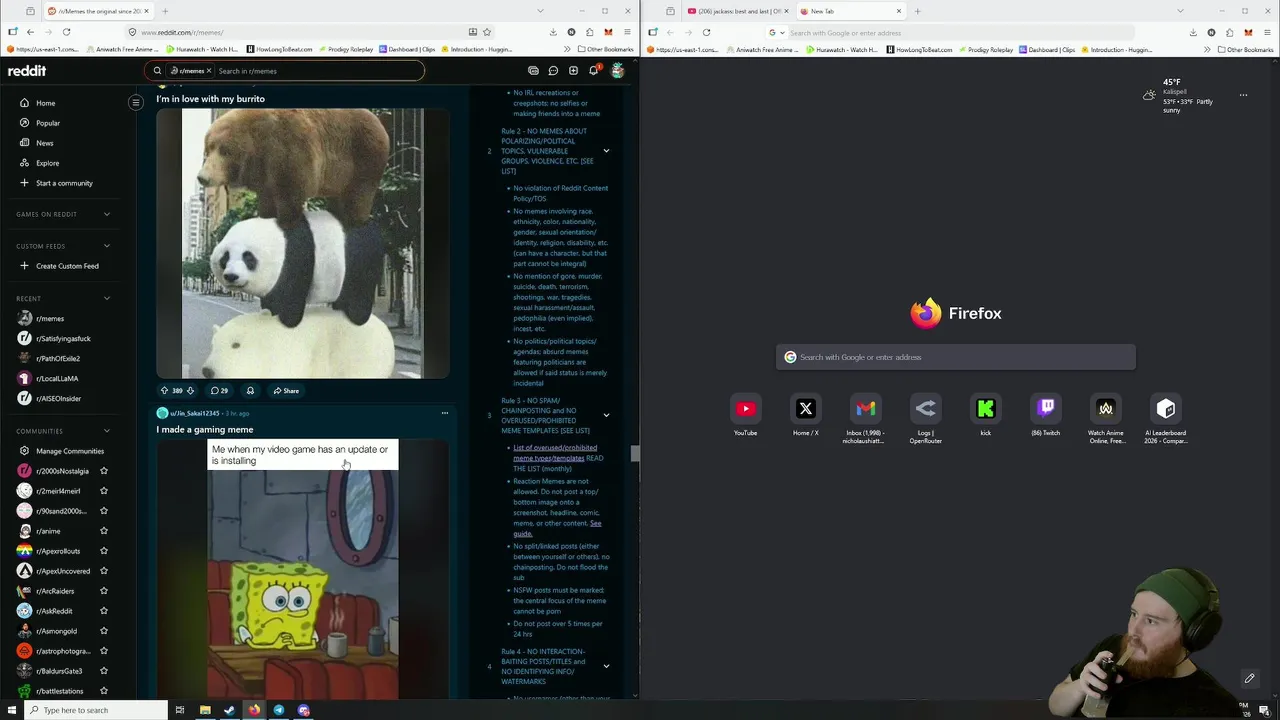Screen dimensions: 1280x720
Task: Open Explore in Reddit sidebar
Action: 47,163
